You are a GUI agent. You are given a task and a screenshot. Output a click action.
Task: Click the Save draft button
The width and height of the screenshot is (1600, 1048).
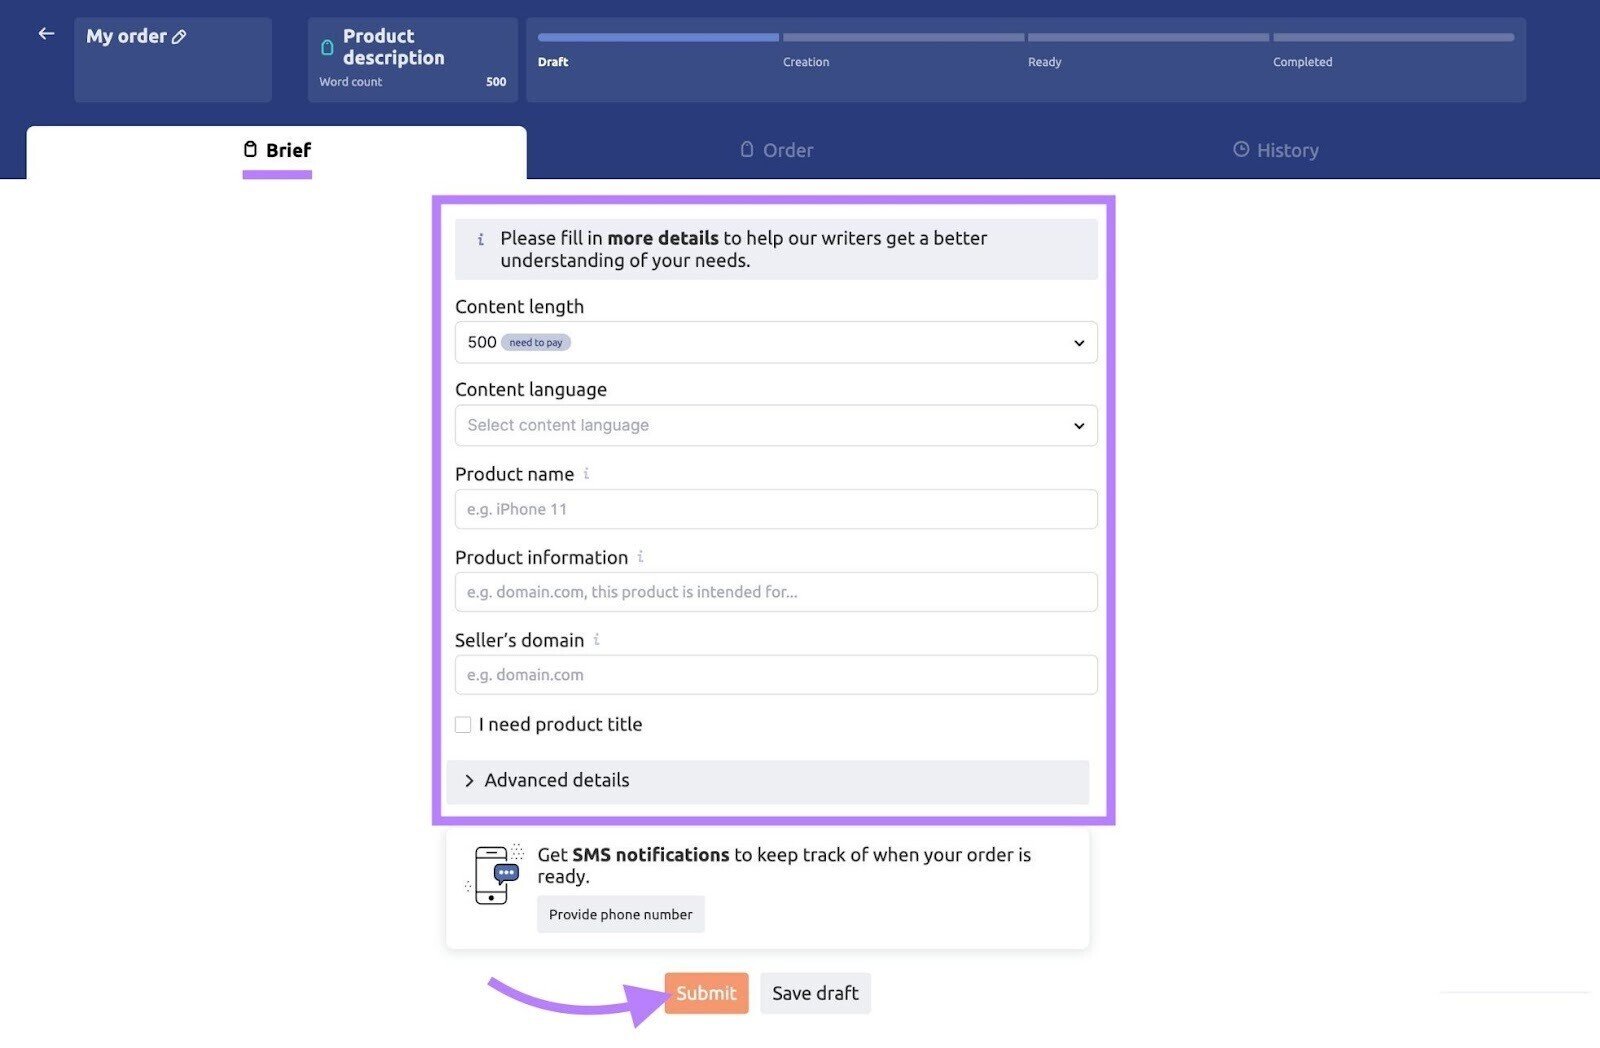815,994
